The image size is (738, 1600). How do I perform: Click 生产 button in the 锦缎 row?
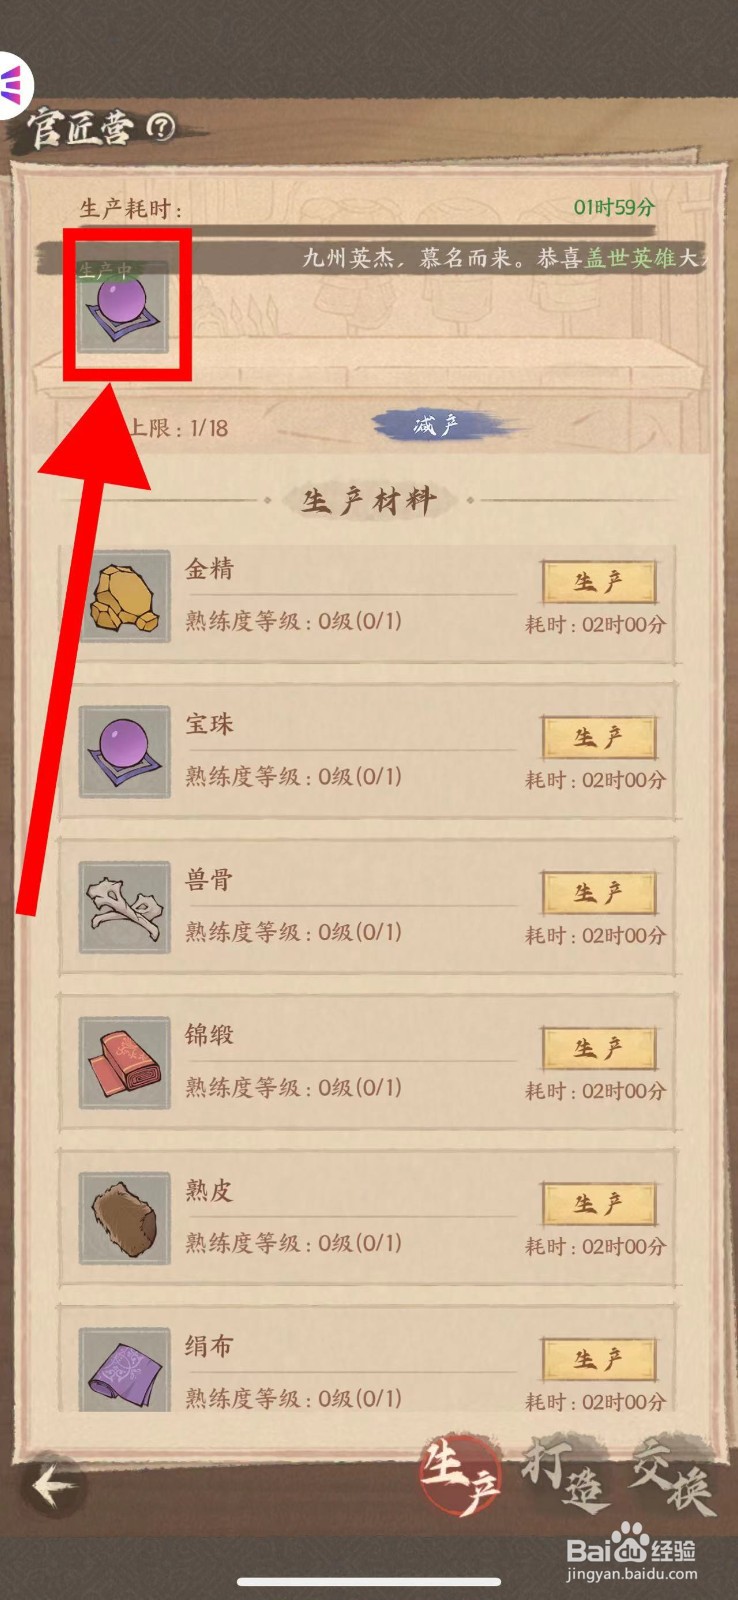598,1048
